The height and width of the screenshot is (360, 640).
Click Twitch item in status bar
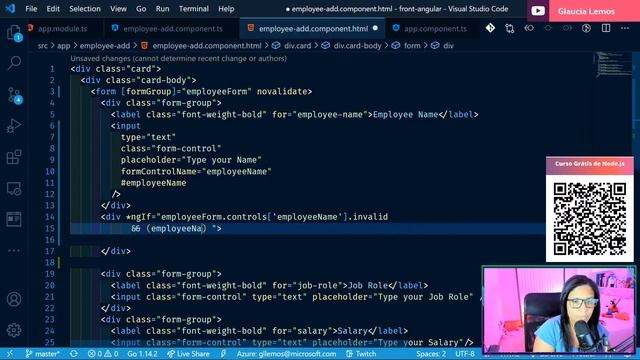[x=361, y=354]
